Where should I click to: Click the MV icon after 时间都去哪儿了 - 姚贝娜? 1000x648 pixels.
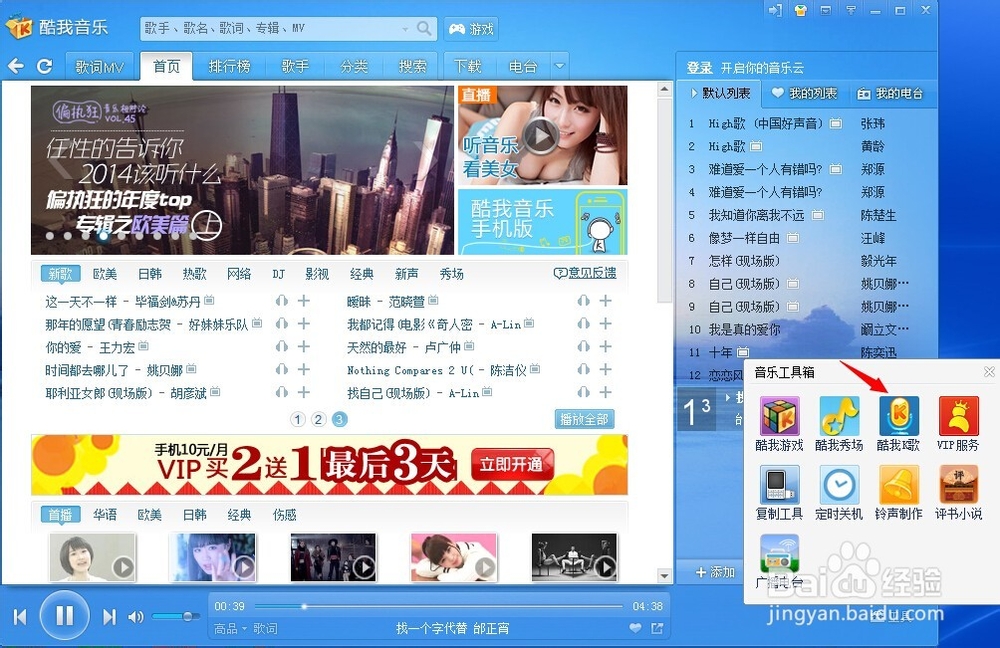[x=191, y=369]
